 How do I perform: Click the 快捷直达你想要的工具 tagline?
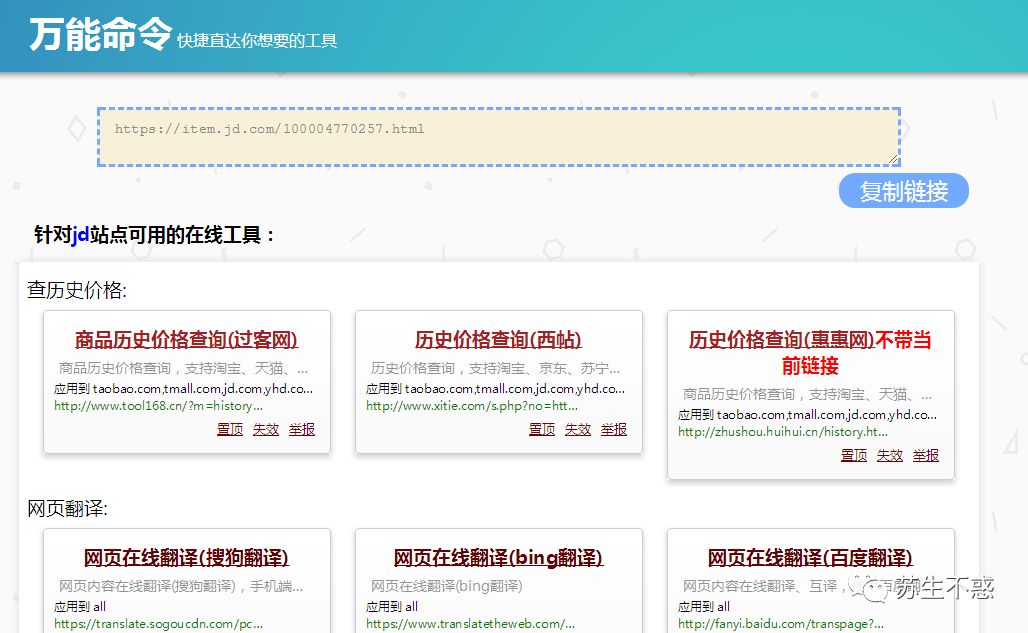click(257, 41)
